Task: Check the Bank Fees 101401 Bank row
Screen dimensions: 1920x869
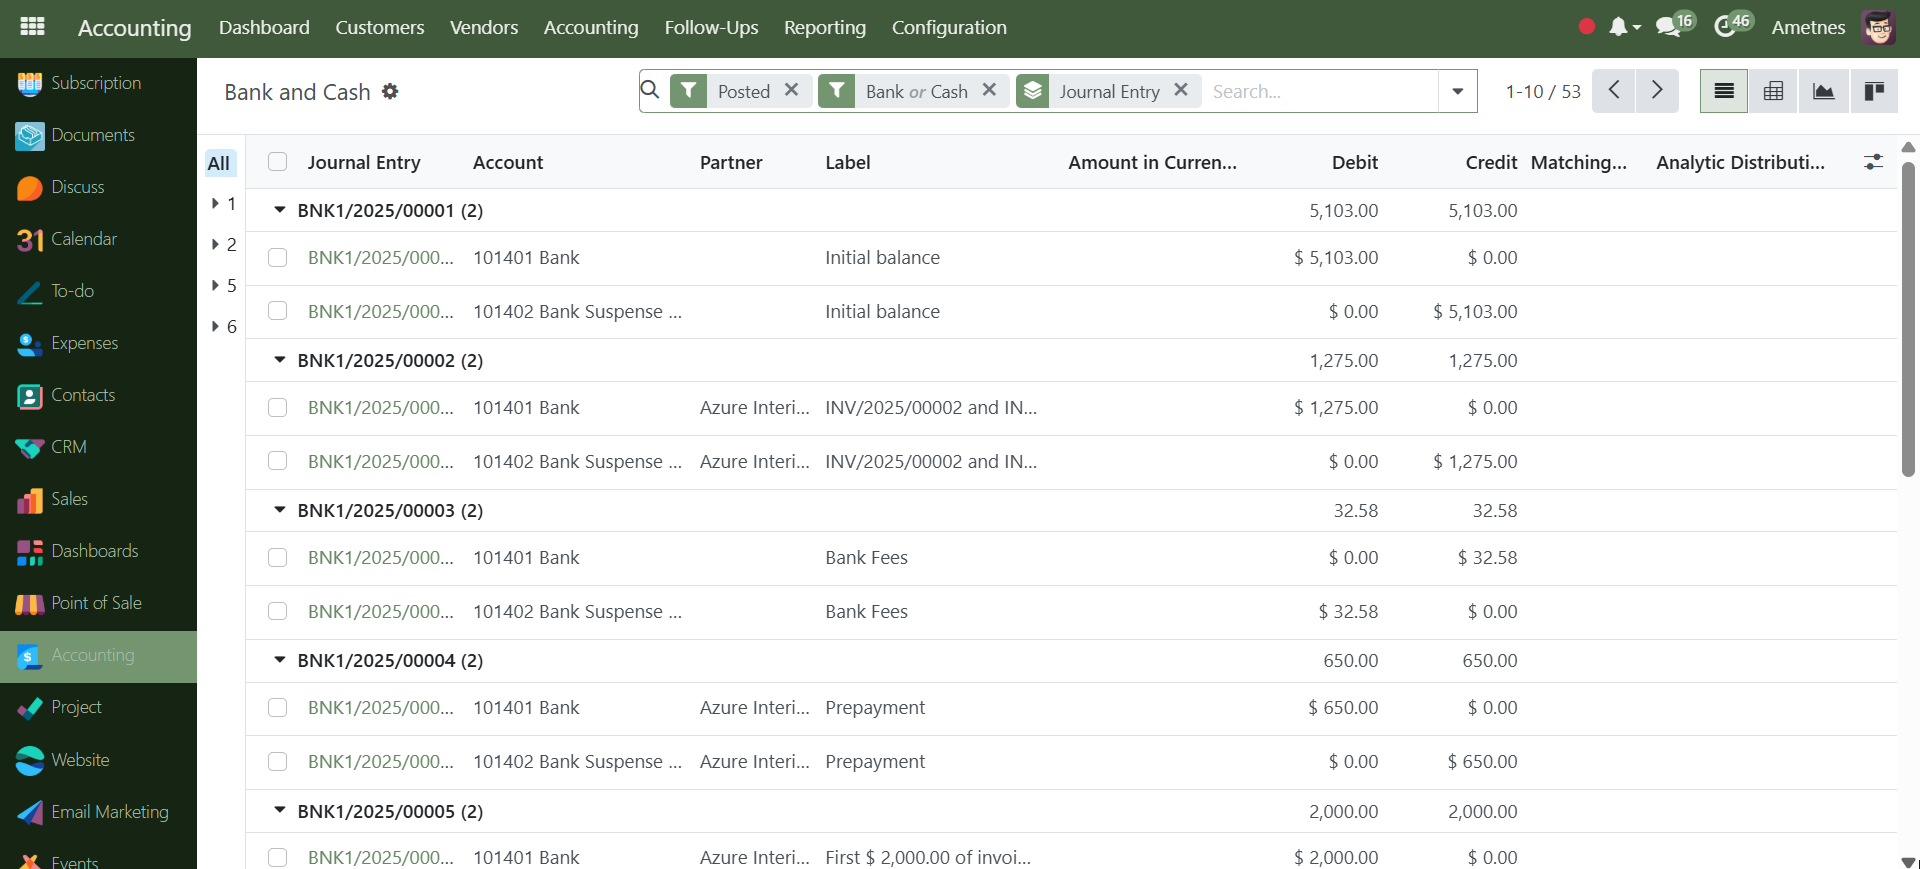Action: (278, 558)
